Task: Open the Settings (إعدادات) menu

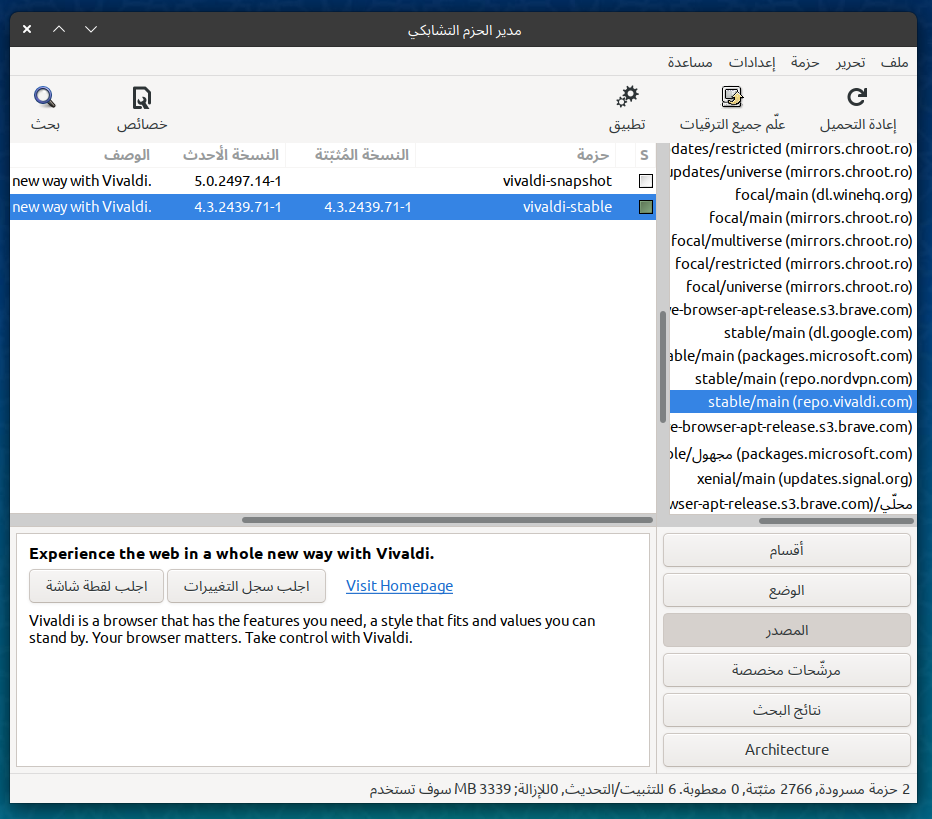Action: click(x=751, y=62)
